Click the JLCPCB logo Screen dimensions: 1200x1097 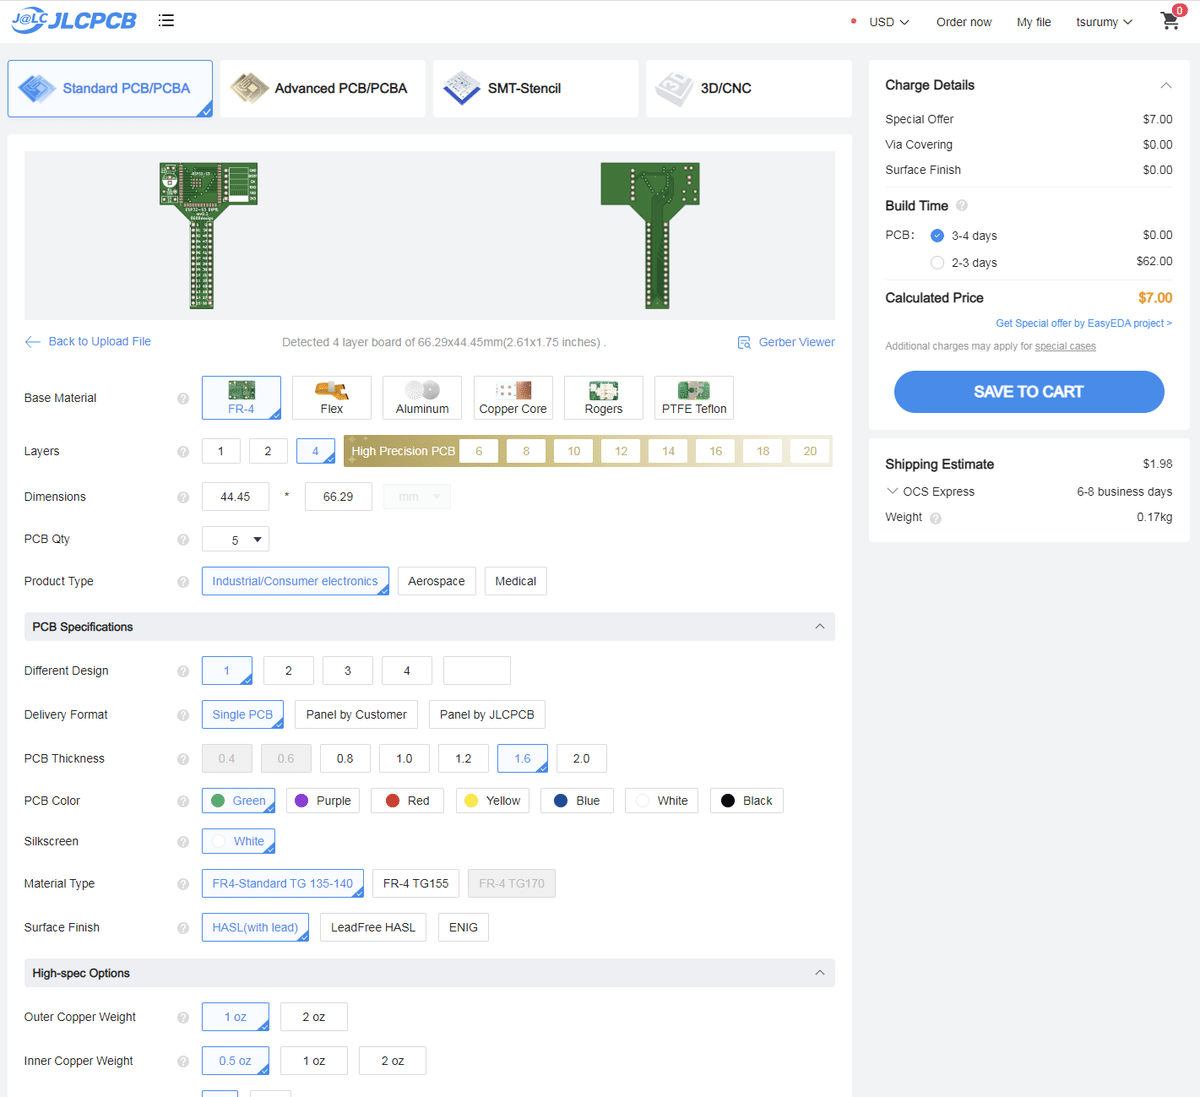point(73,20)
